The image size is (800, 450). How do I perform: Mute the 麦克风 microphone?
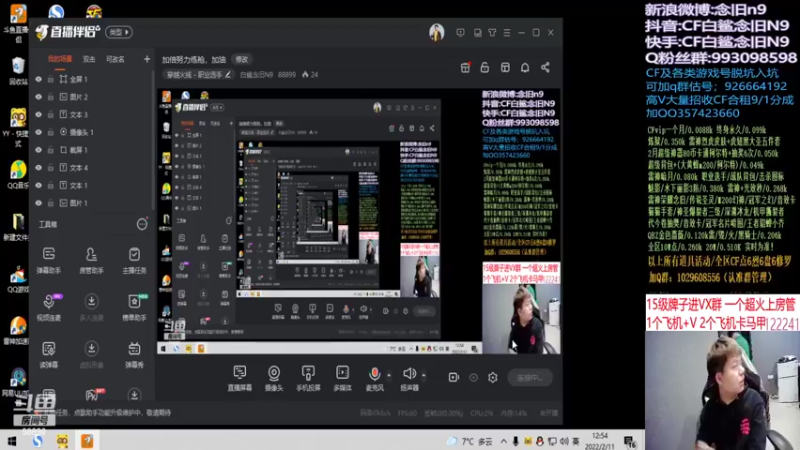click(375, 375)
